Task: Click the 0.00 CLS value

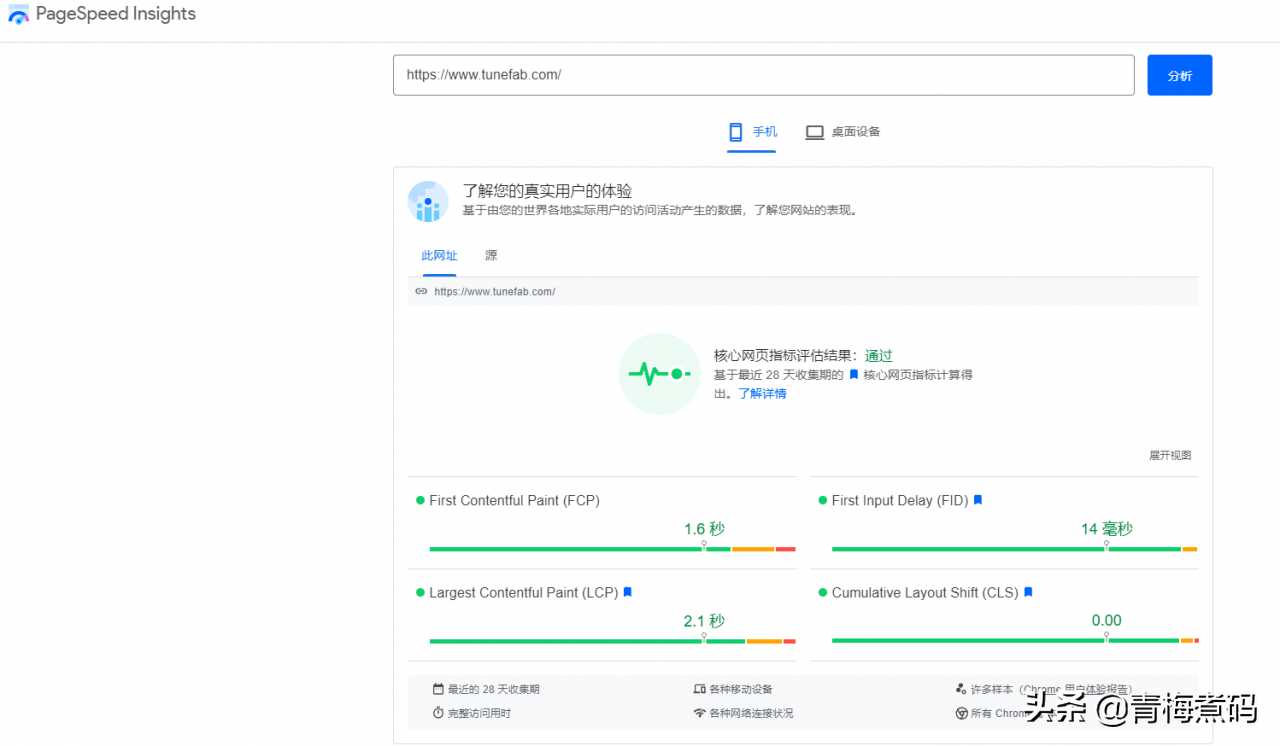Action: click(x=1107, y=621)
